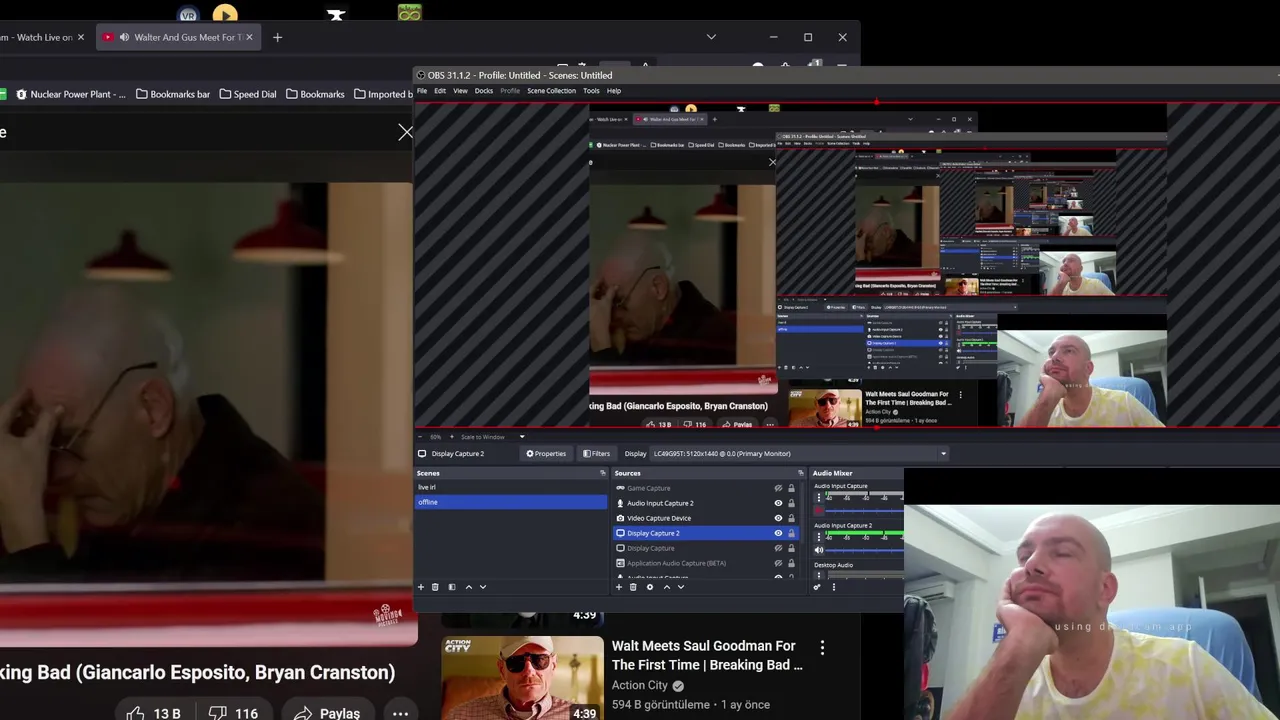
Task: Open Nuclear Power Plant bookmark
Action: pyautogui.click(x=71, y=94)
